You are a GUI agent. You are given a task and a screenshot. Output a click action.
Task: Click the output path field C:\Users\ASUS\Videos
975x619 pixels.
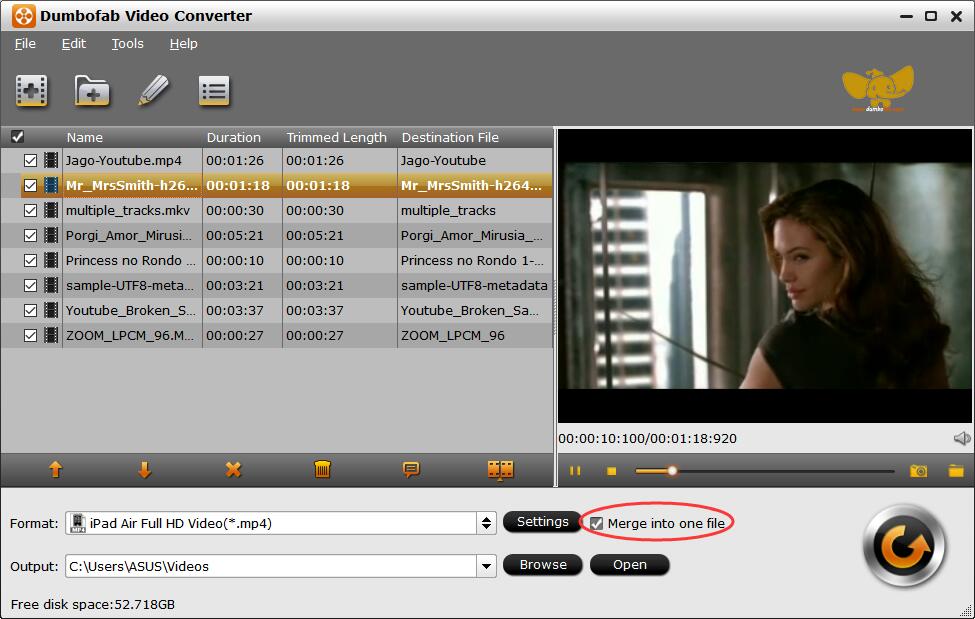tap(270, 566)
